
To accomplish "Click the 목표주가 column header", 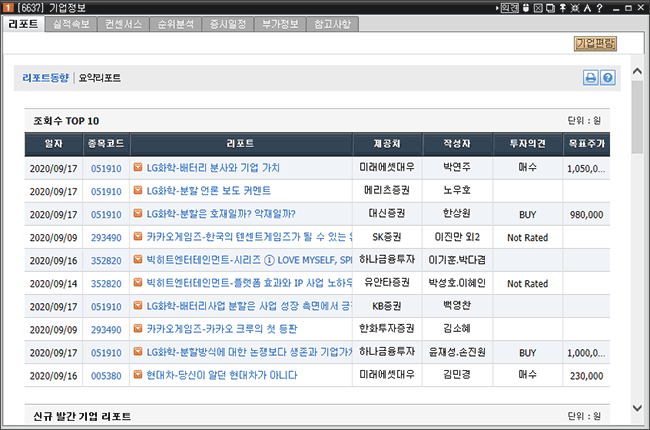I will (x=587, y=144).
